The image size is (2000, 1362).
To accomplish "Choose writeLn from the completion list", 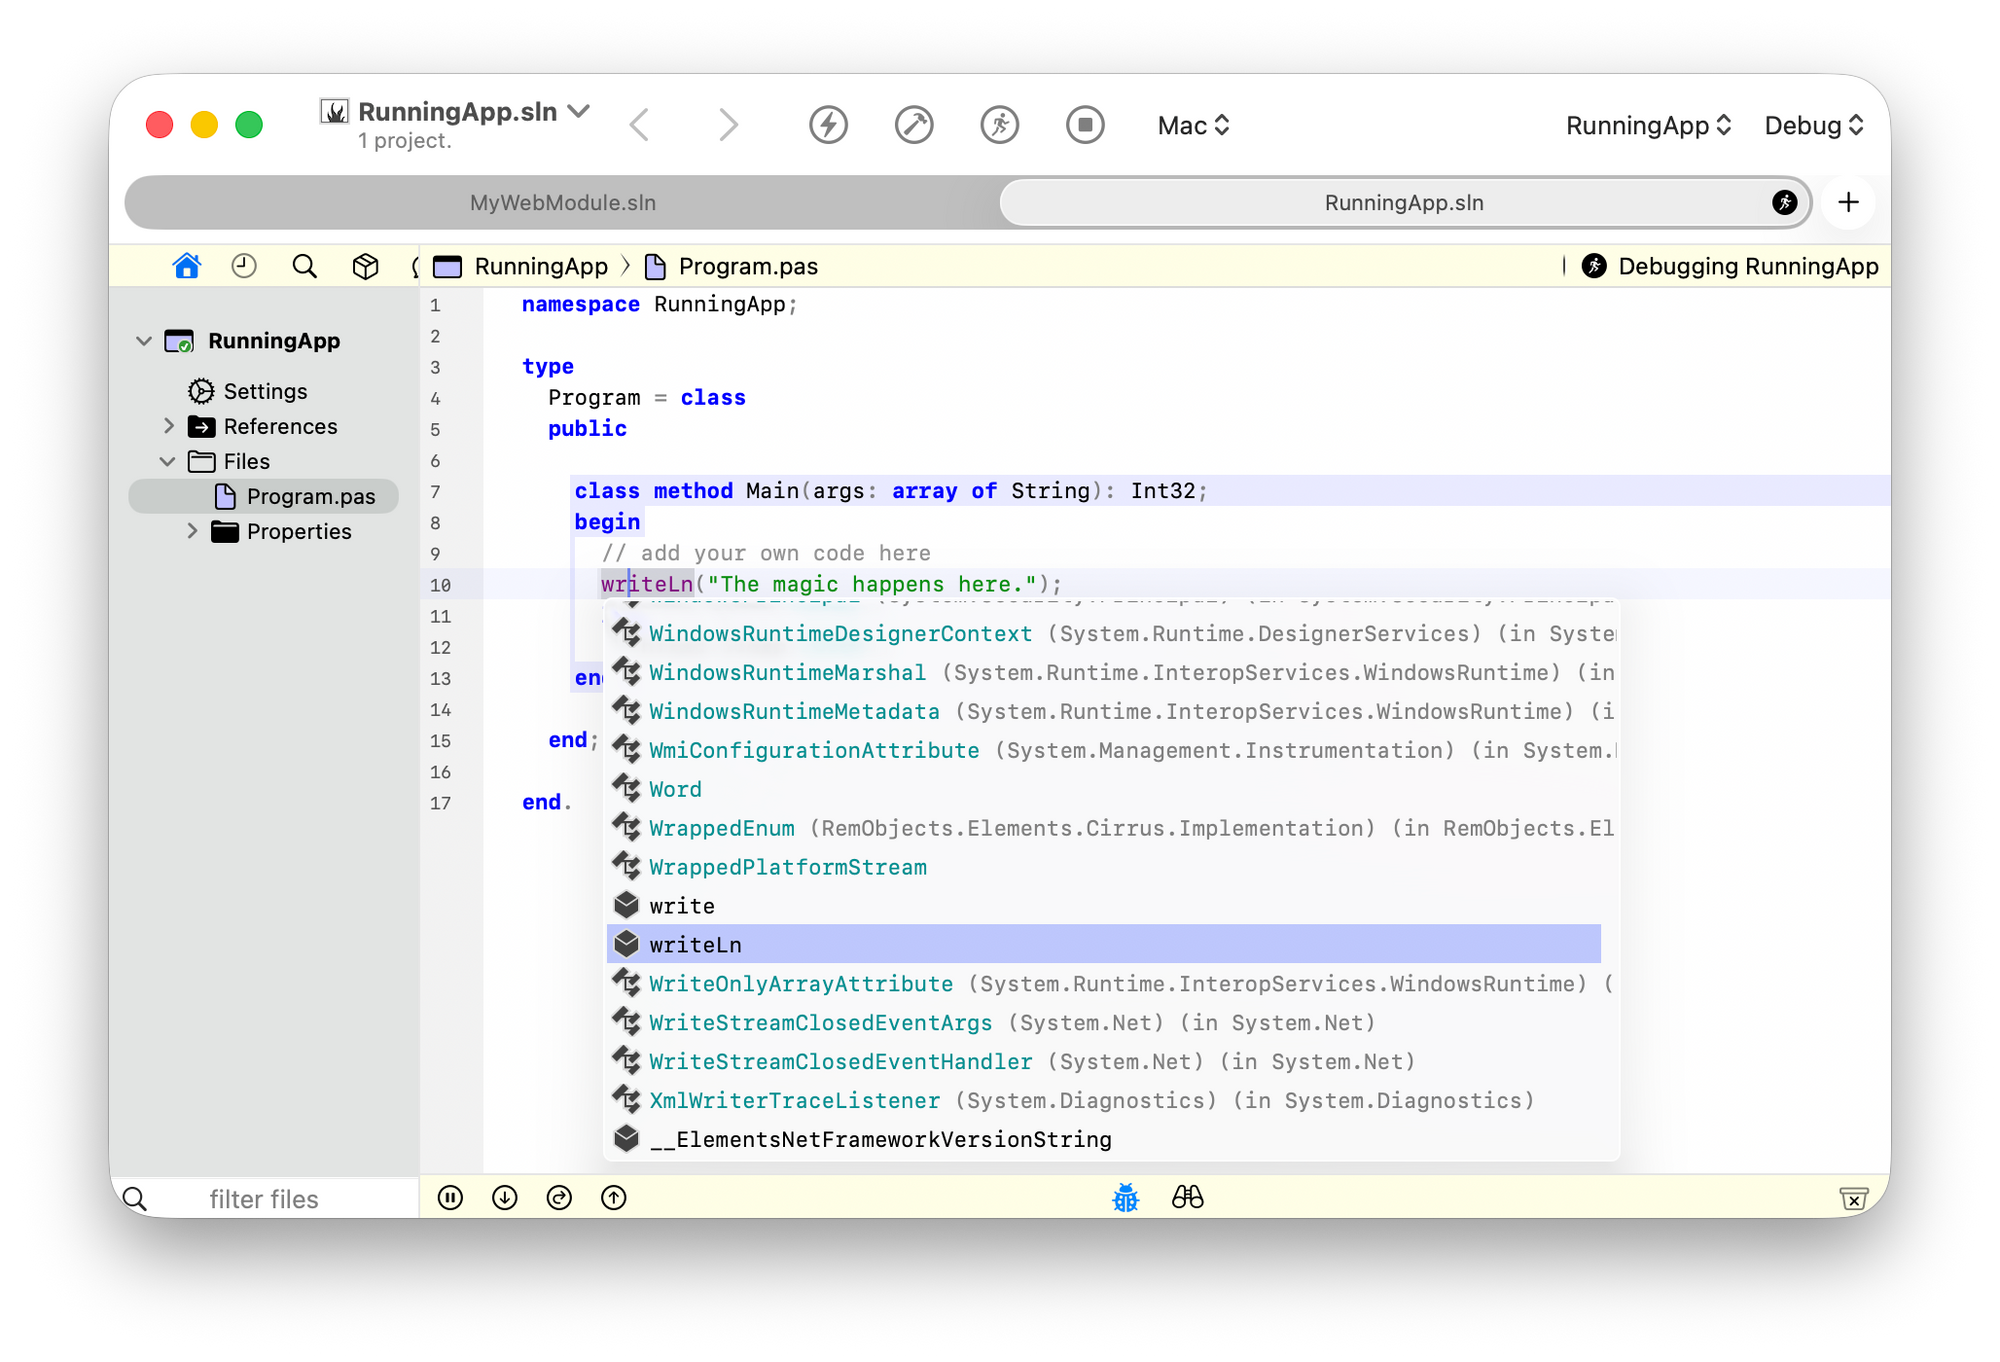I will [1104, 944].
